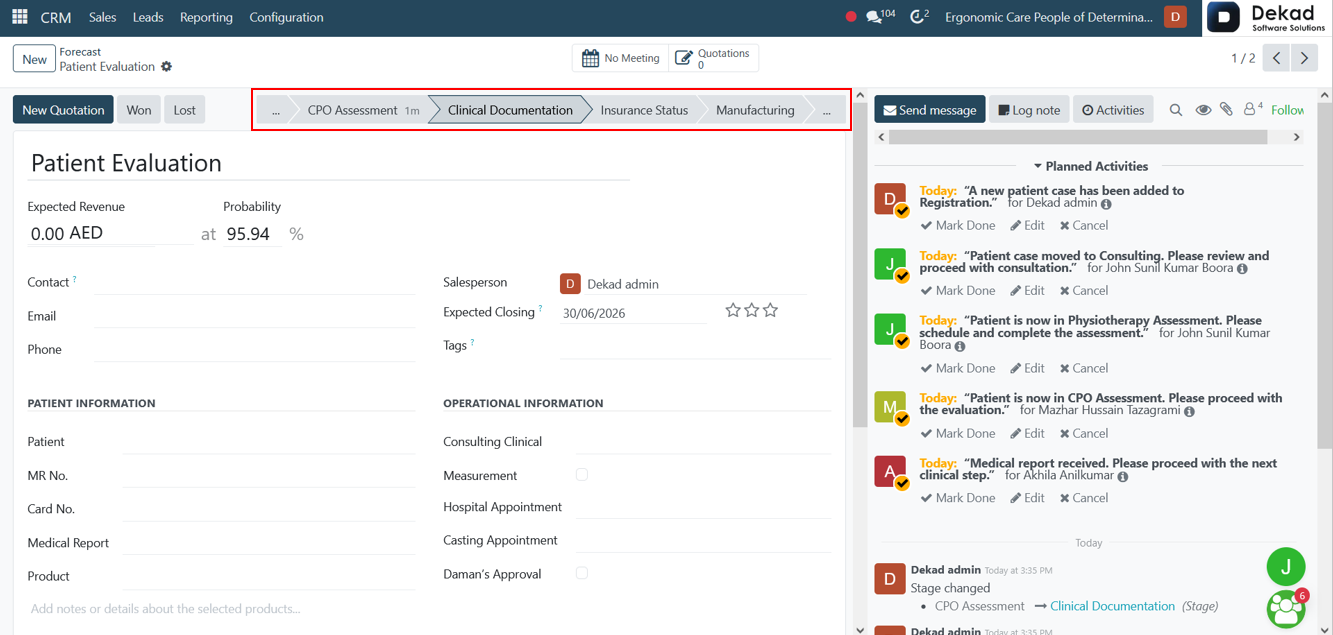Click the red recording status dot

851,17
